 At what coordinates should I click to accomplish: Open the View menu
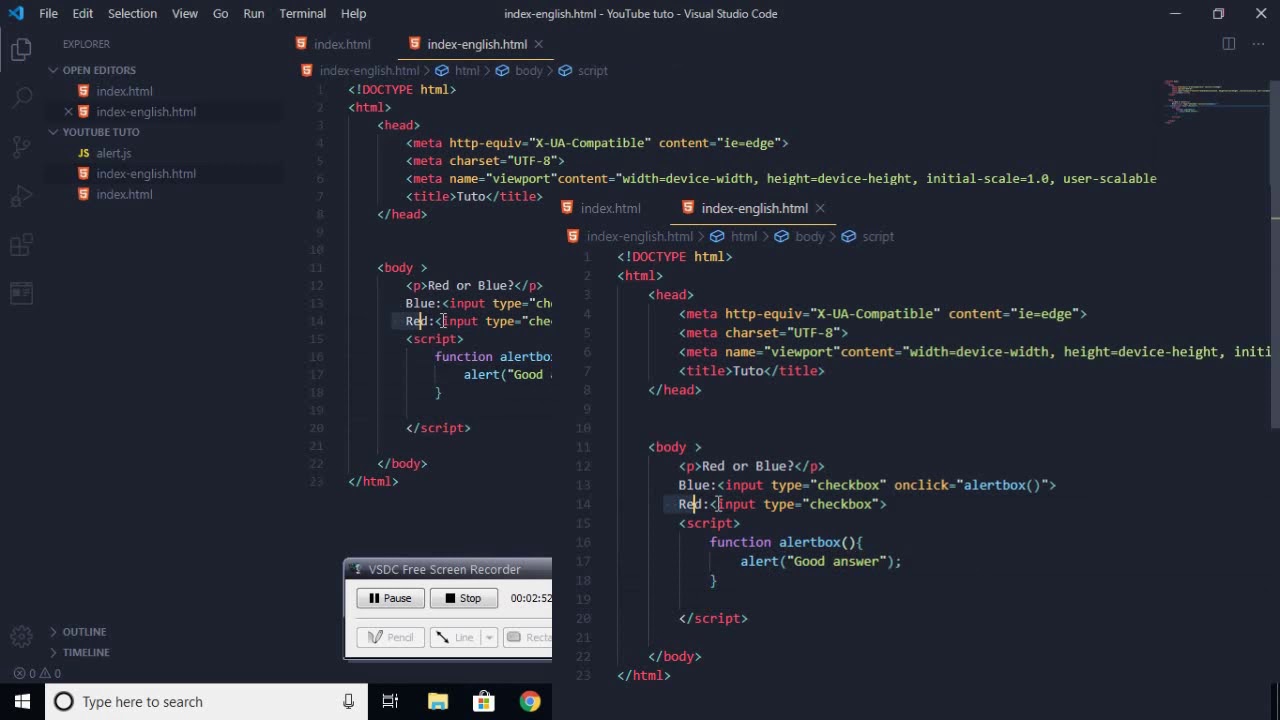[x=185, y=13]
